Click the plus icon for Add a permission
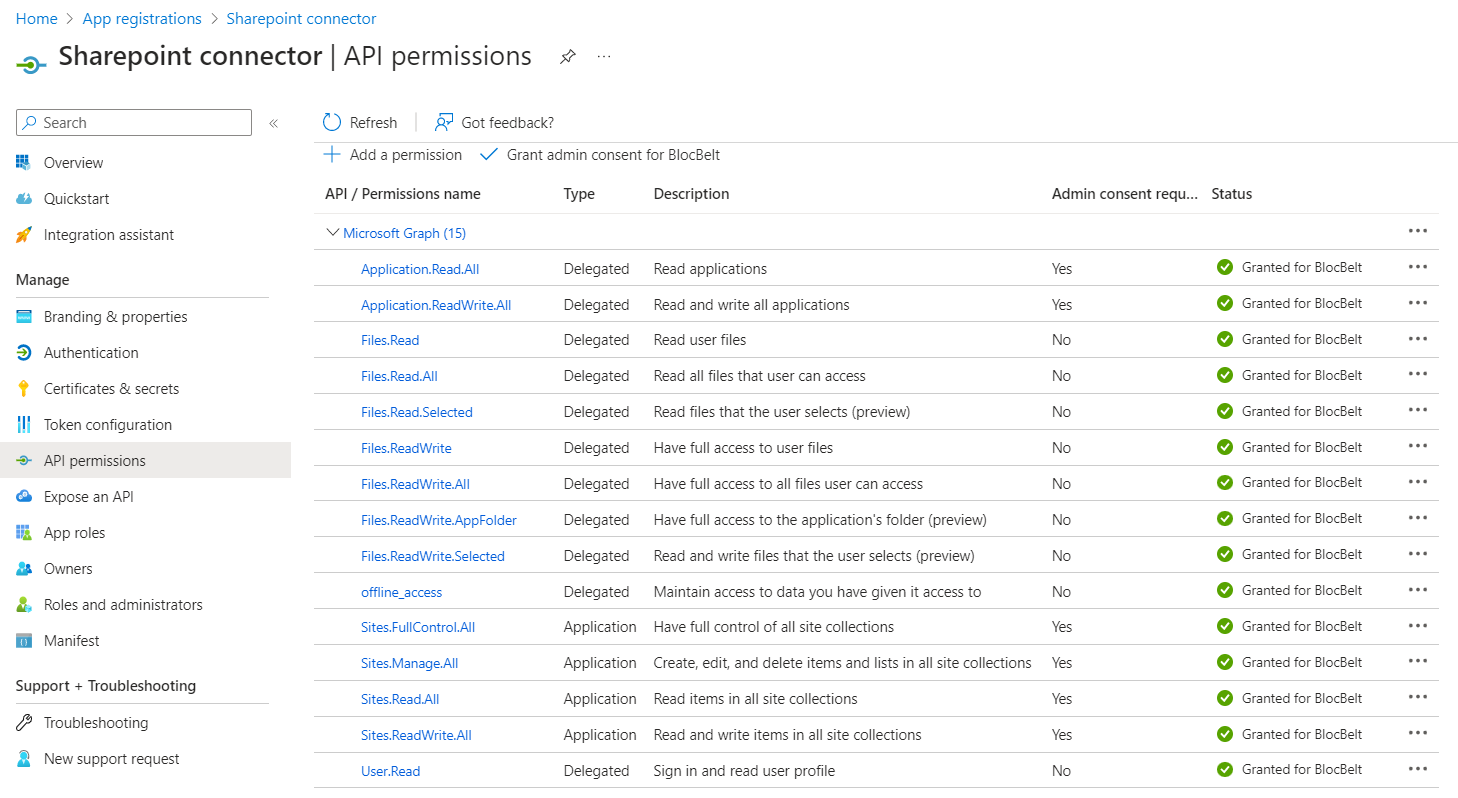Viewport: 1458px width, 798px height. tap(332, 155)
